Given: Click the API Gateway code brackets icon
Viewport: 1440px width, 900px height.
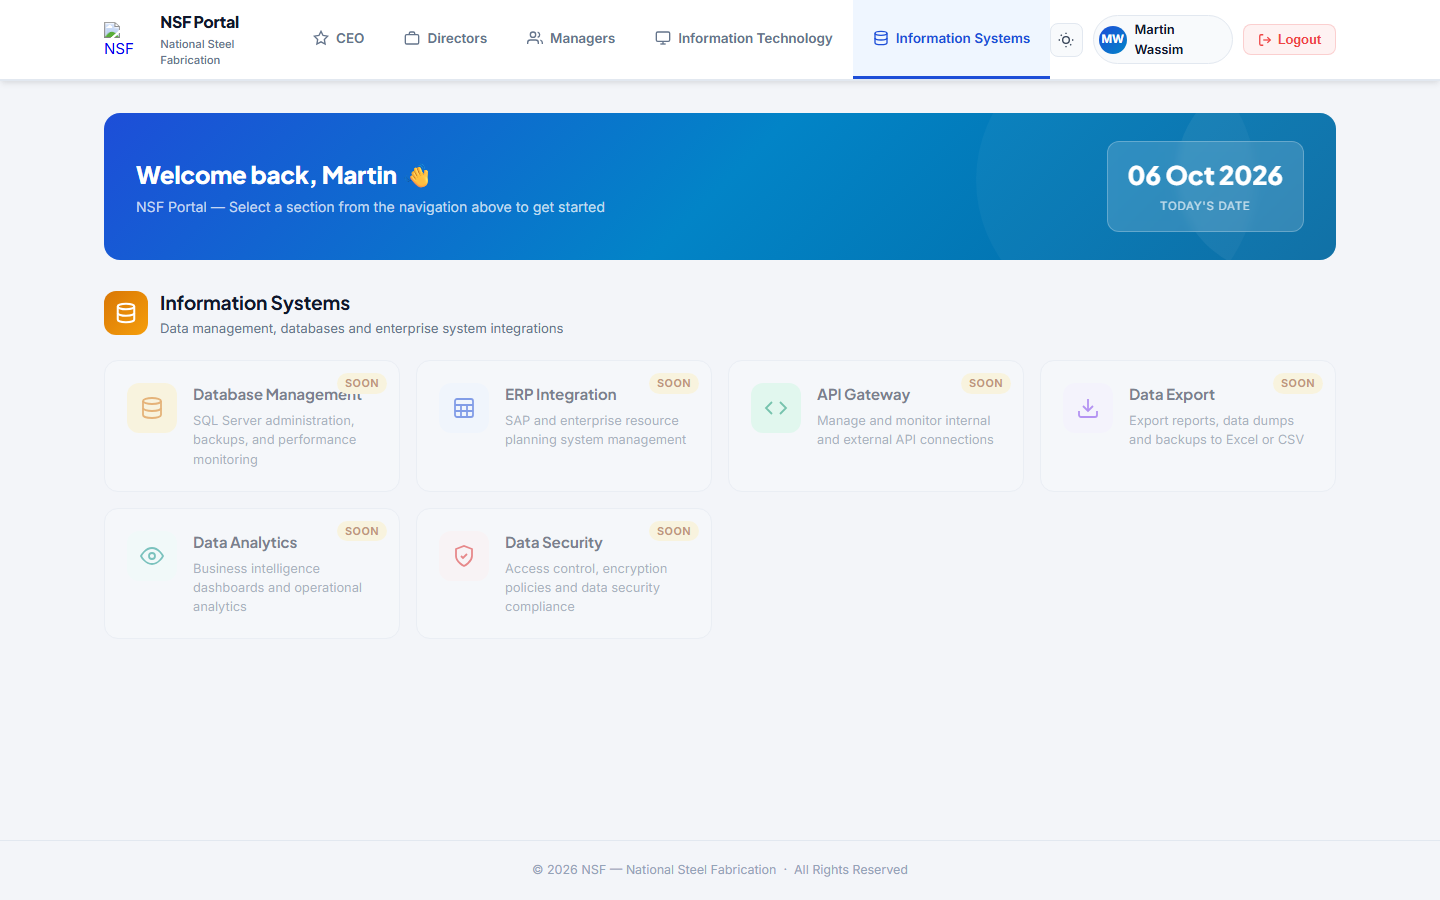Looking at the screenshot, I should (776, 408).
